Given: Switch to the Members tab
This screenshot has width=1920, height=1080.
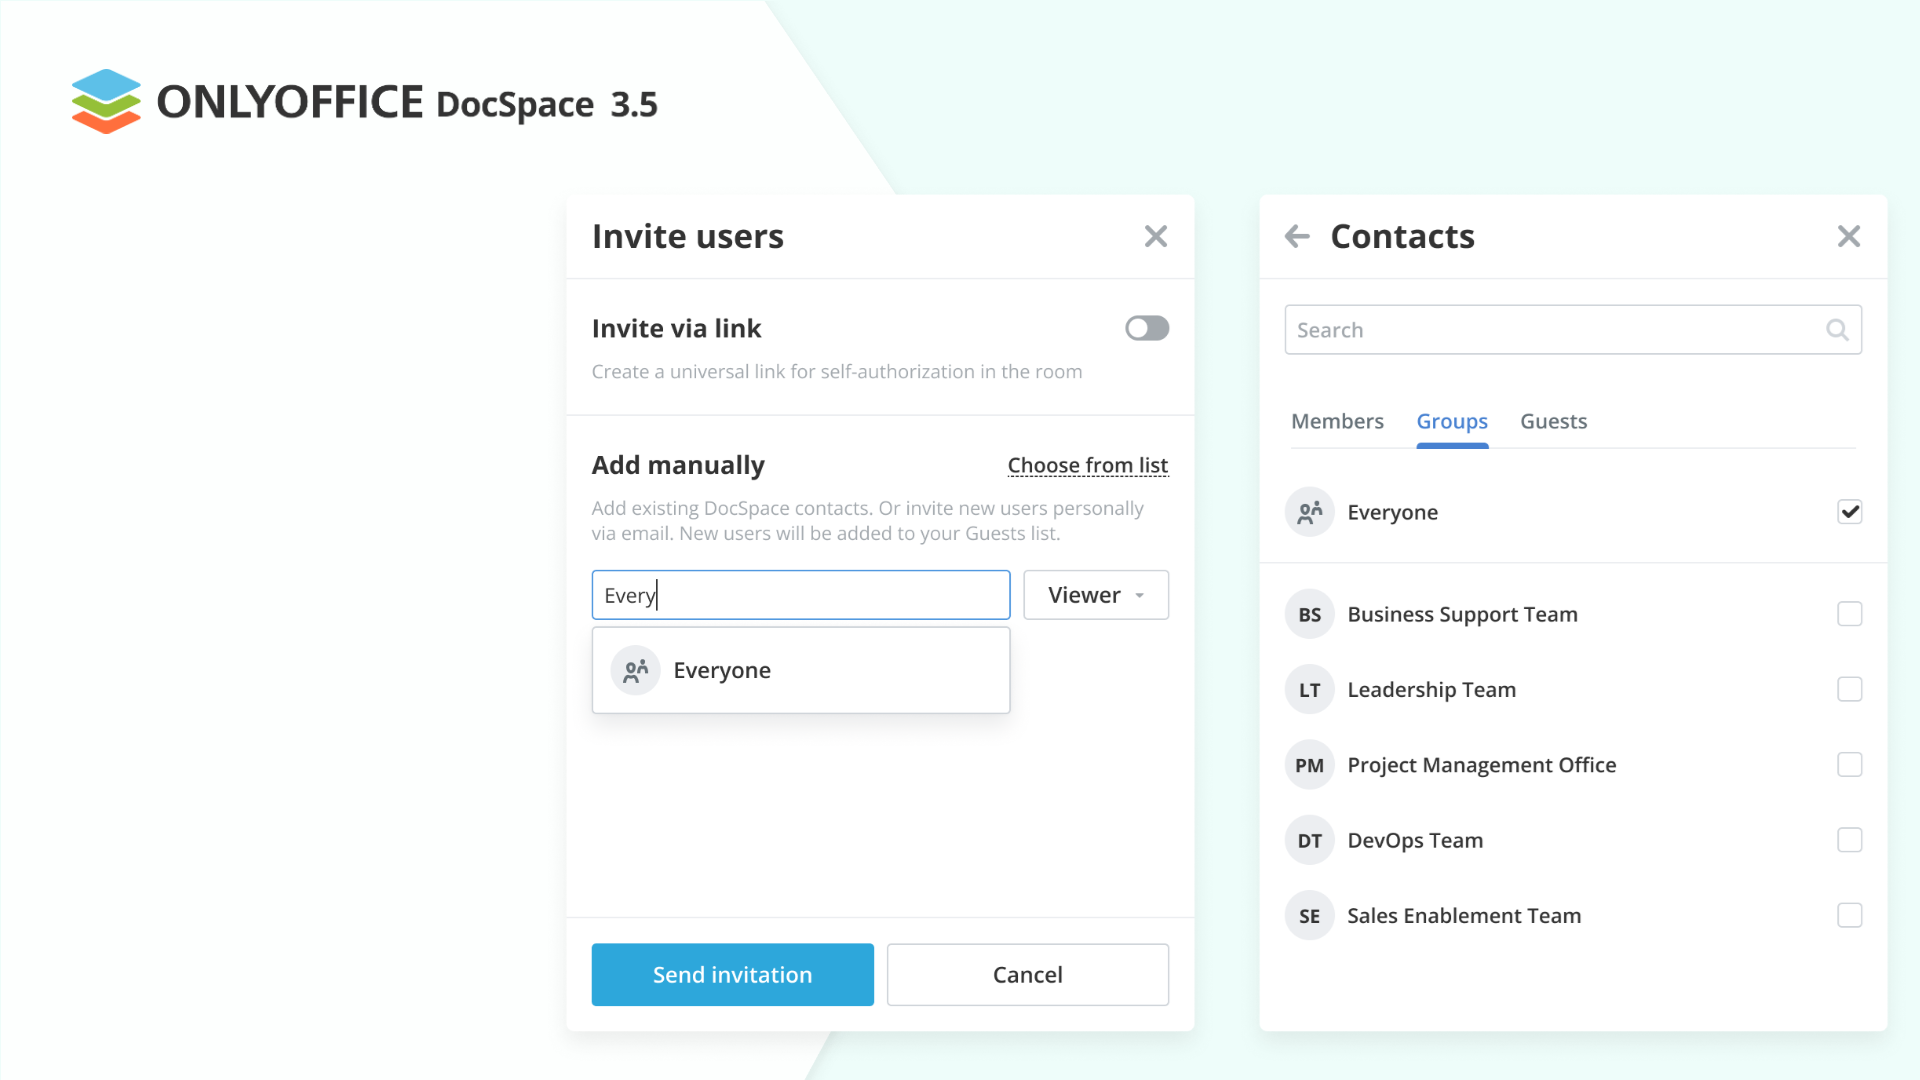Looking at the screenshot, I should point(1337,421).
